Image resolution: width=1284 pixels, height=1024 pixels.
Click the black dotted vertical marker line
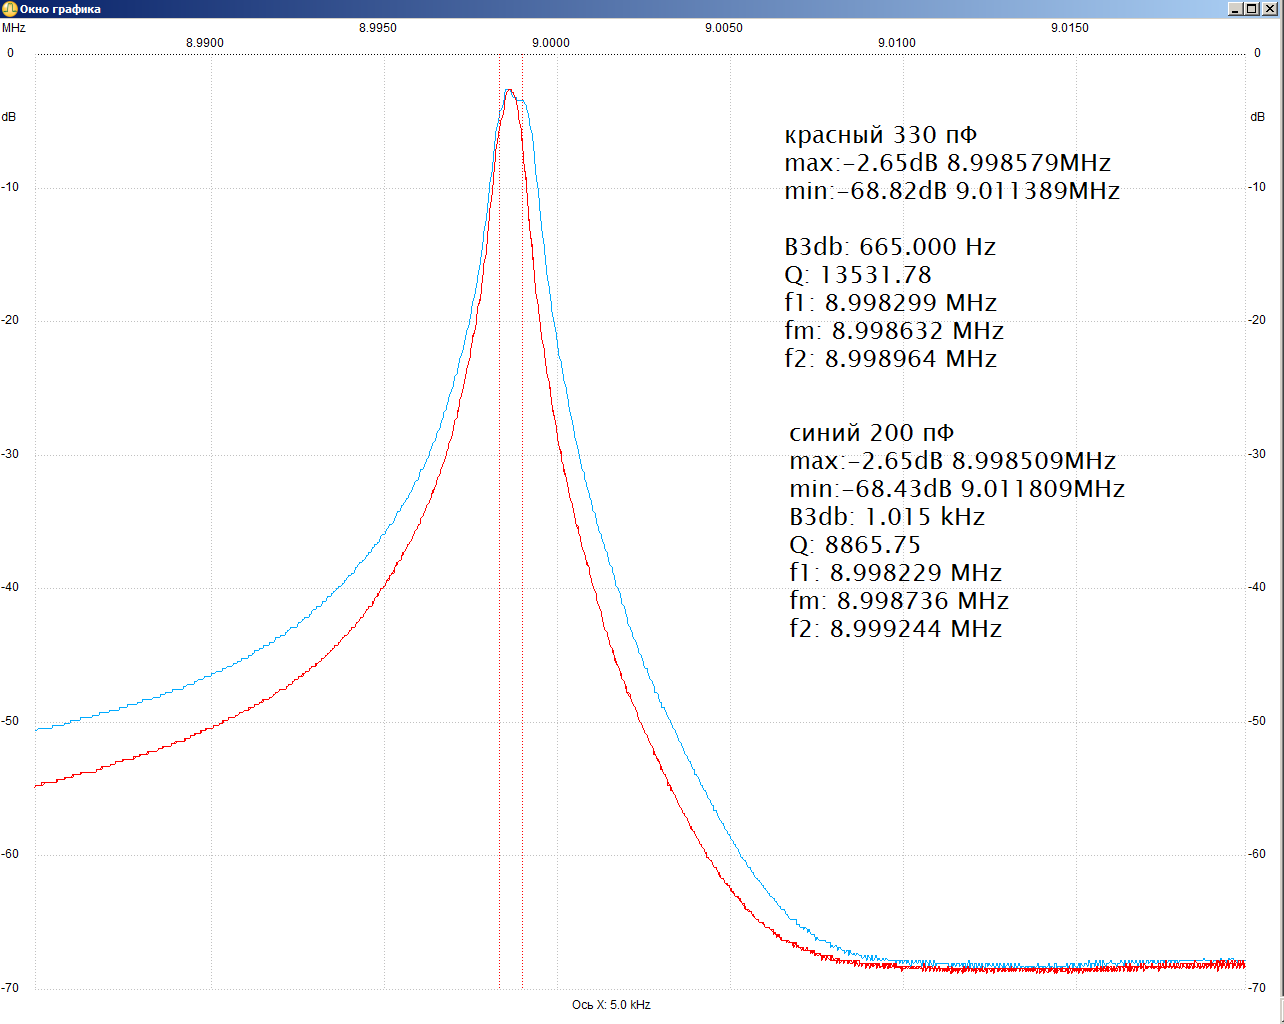[x=499, y=600]
